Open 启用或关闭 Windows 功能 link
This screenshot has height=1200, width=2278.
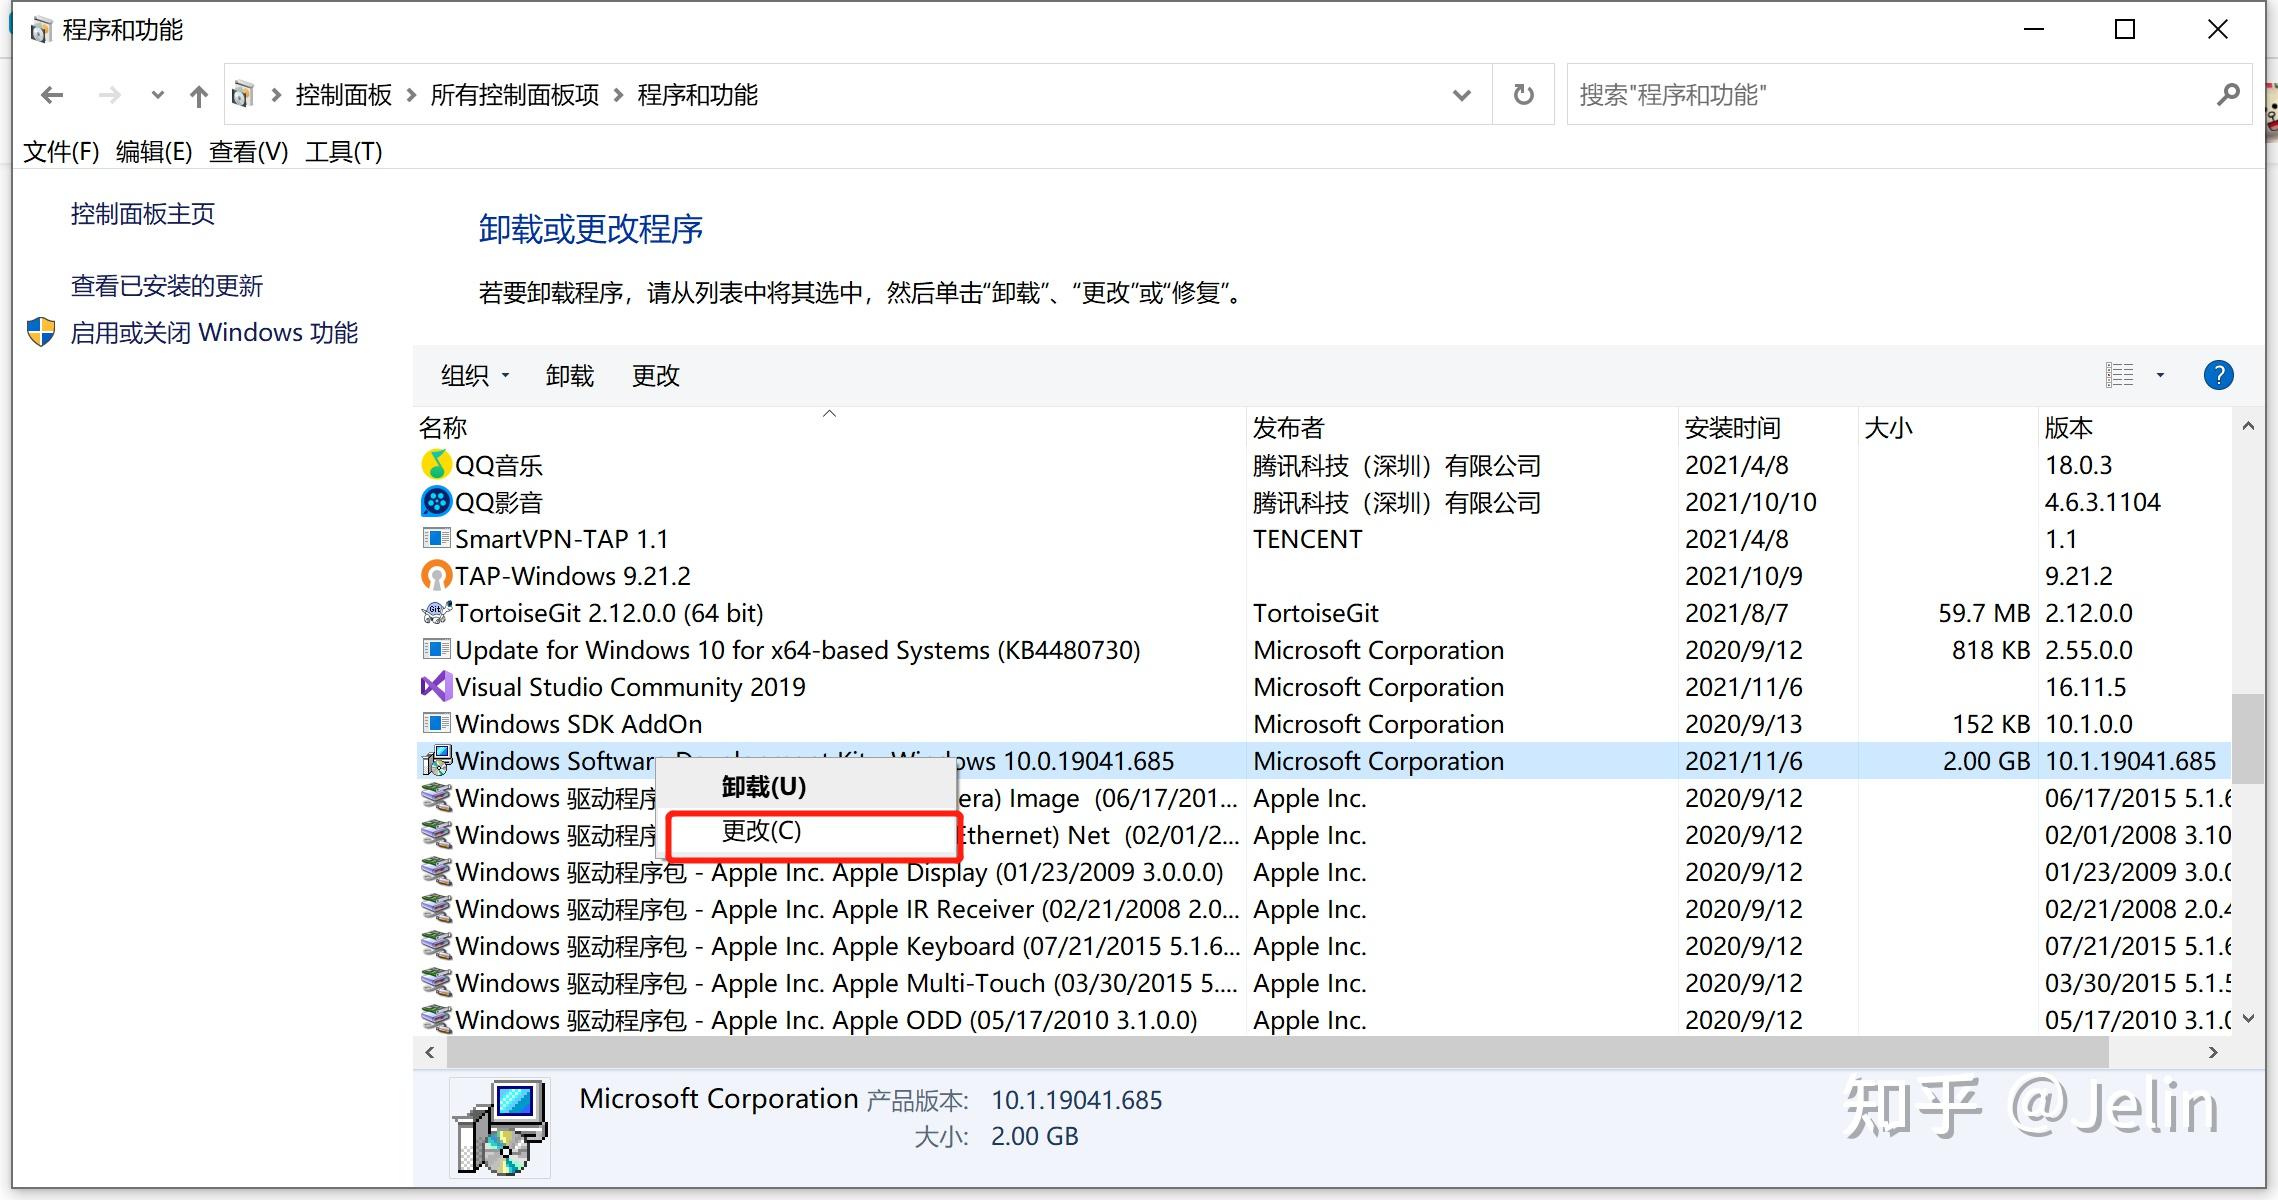click(213, 333)
